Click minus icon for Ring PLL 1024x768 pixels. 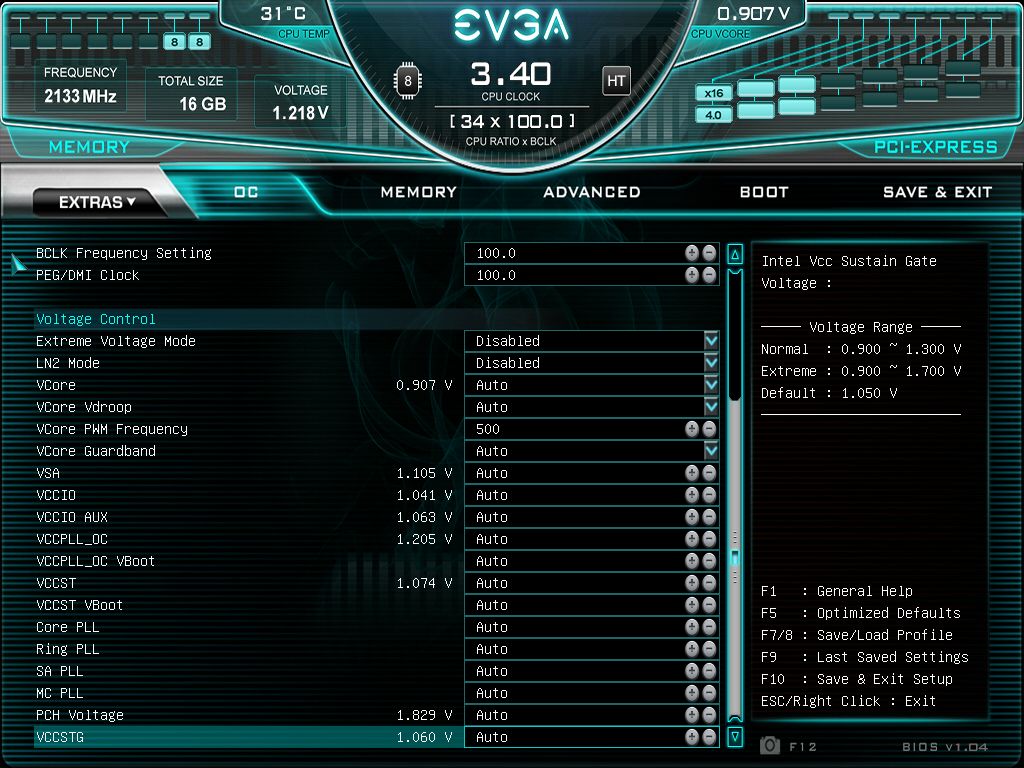tap(709, 649)
